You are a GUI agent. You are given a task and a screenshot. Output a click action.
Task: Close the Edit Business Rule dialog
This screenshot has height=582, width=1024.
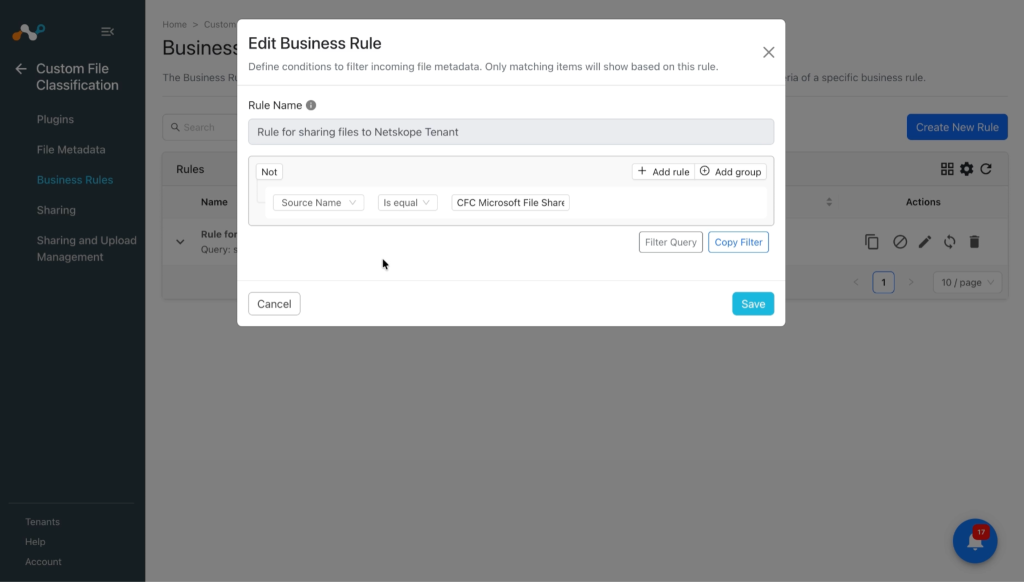(x=768, y=52)
